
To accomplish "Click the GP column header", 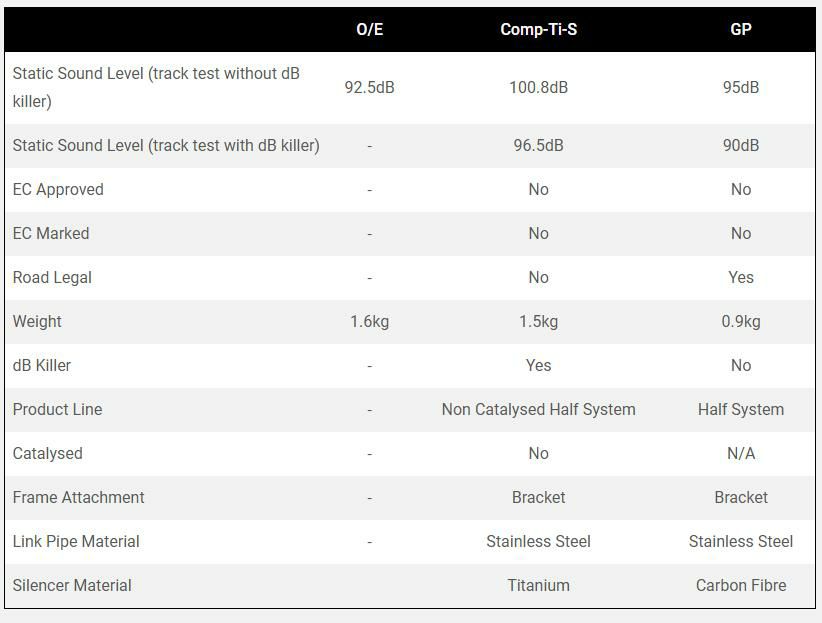I will pyautogui.click(x=740, y=29).
